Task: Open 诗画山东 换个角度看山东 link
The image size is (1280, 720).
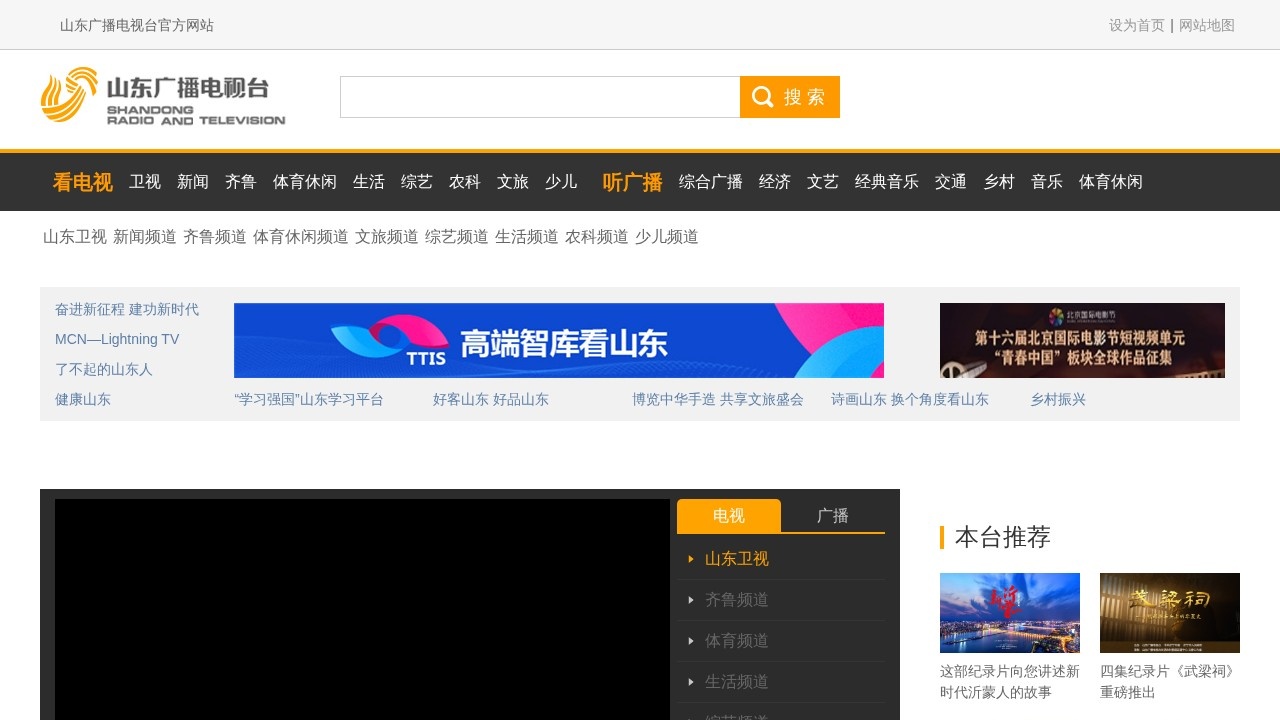Action: [x=910, y=399]
